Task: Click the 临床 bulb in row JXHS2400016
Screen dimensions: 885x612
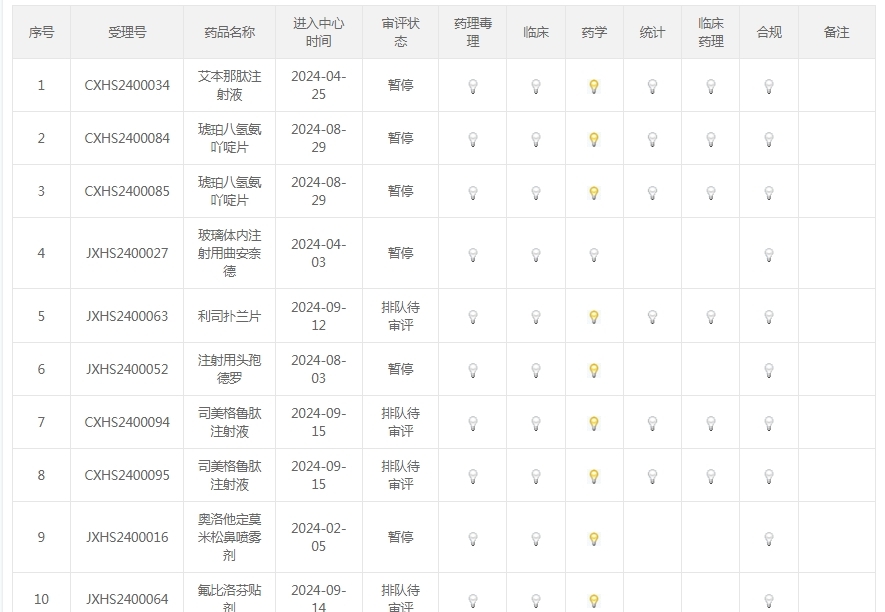Action: click(536, 538)
